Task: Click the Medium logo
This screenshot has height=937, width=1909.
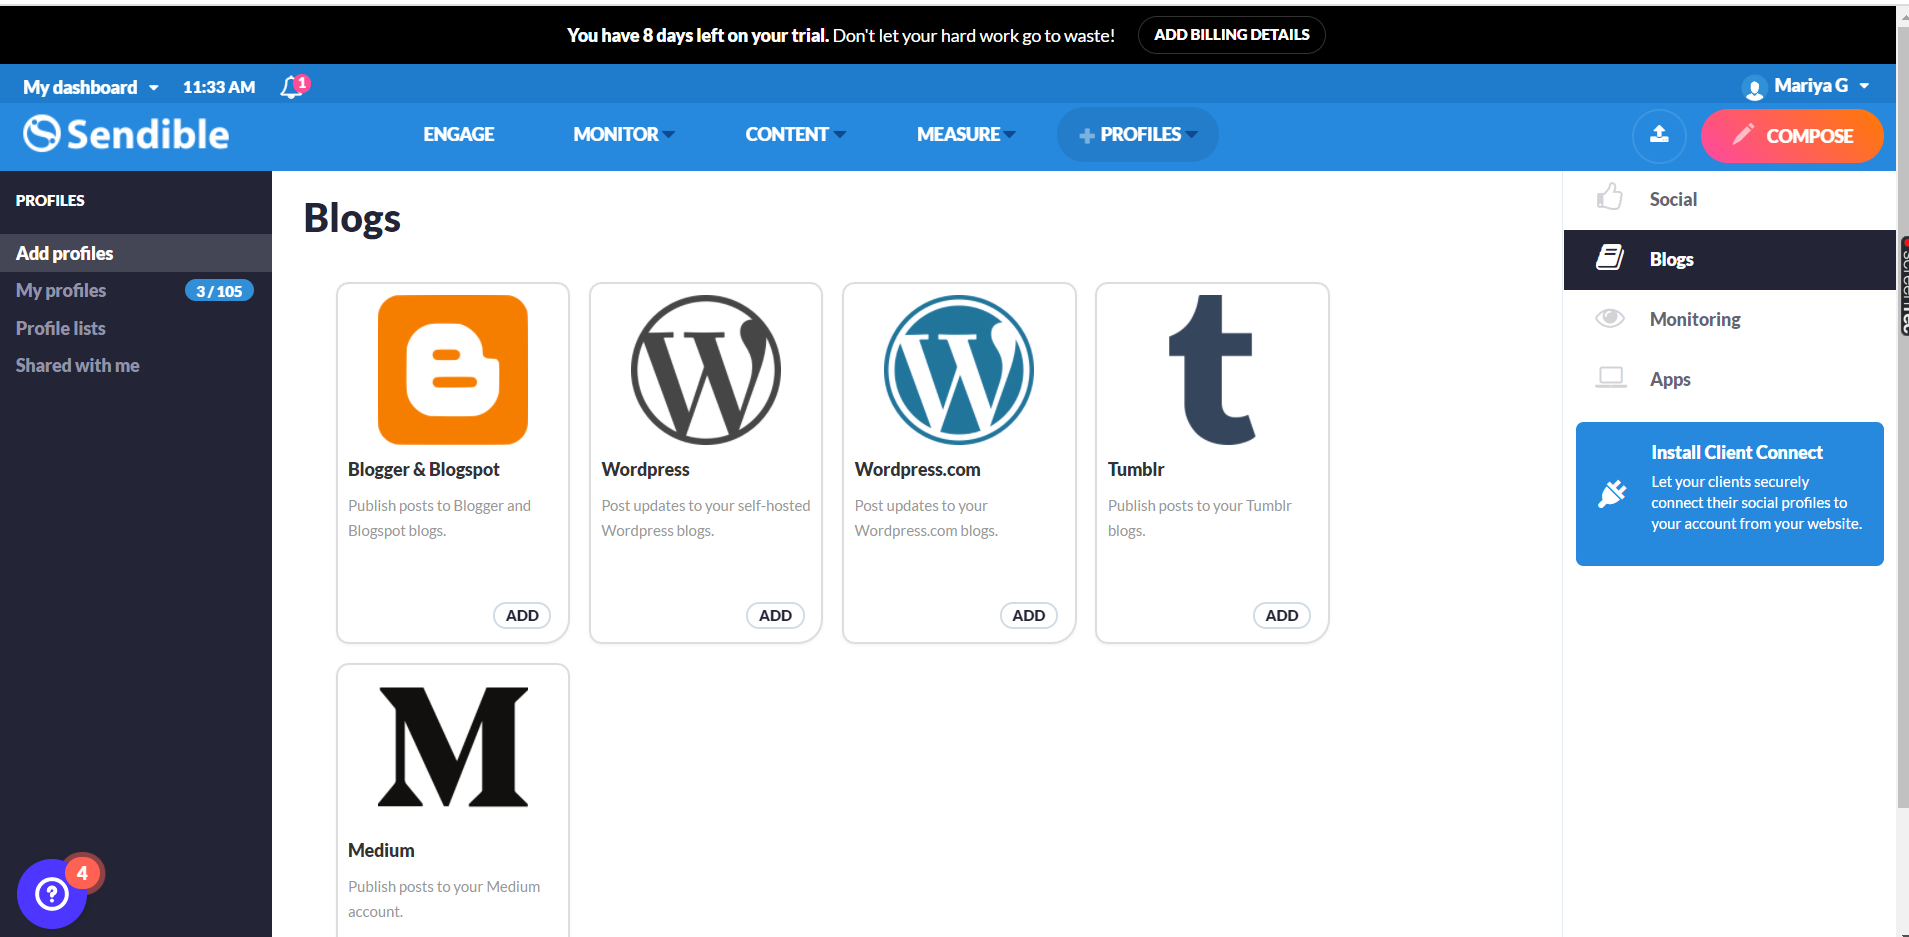Action: pyautogui.click(x=453, y=747)
